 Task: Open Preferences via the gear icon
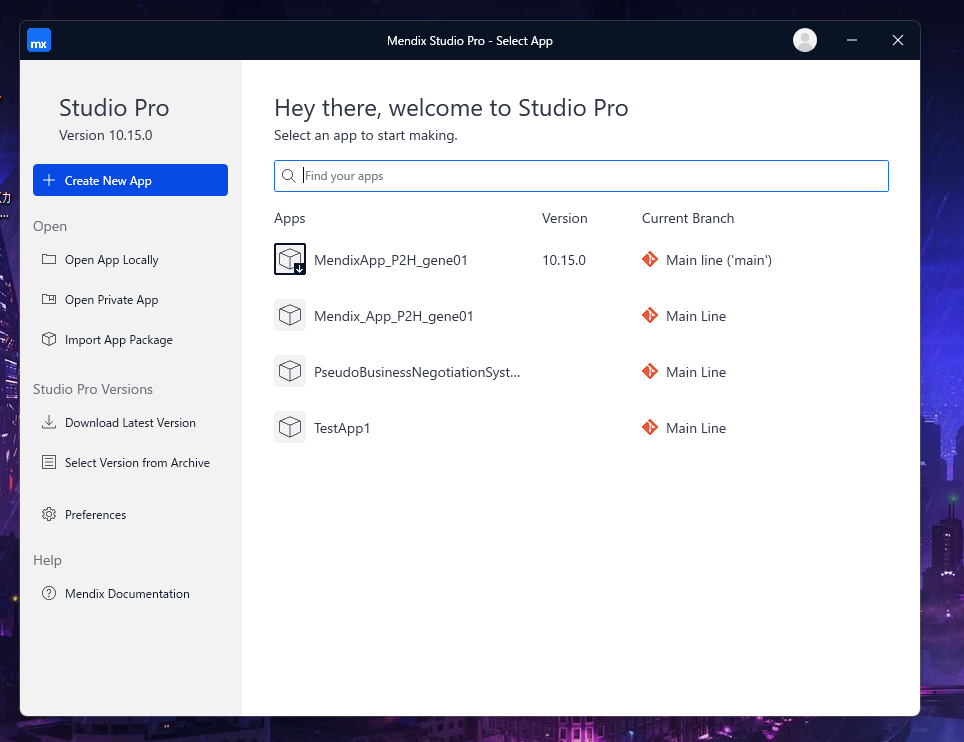click(49, 514)
